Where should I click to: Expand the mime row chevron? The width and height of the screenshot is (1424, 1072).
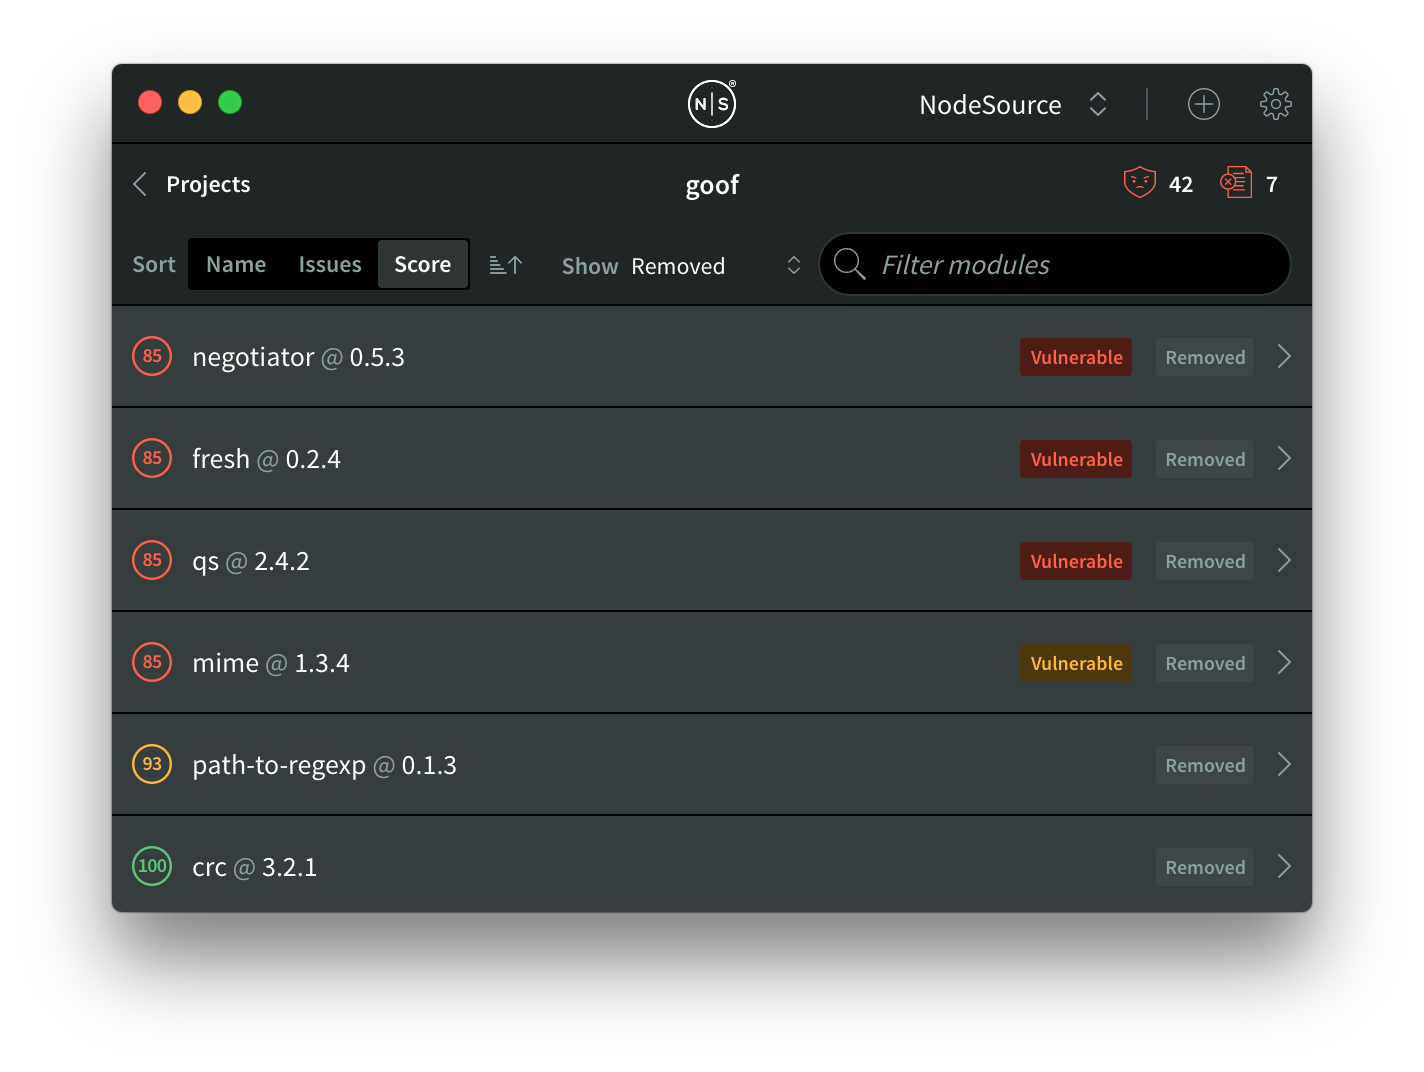pos(1284,663)
